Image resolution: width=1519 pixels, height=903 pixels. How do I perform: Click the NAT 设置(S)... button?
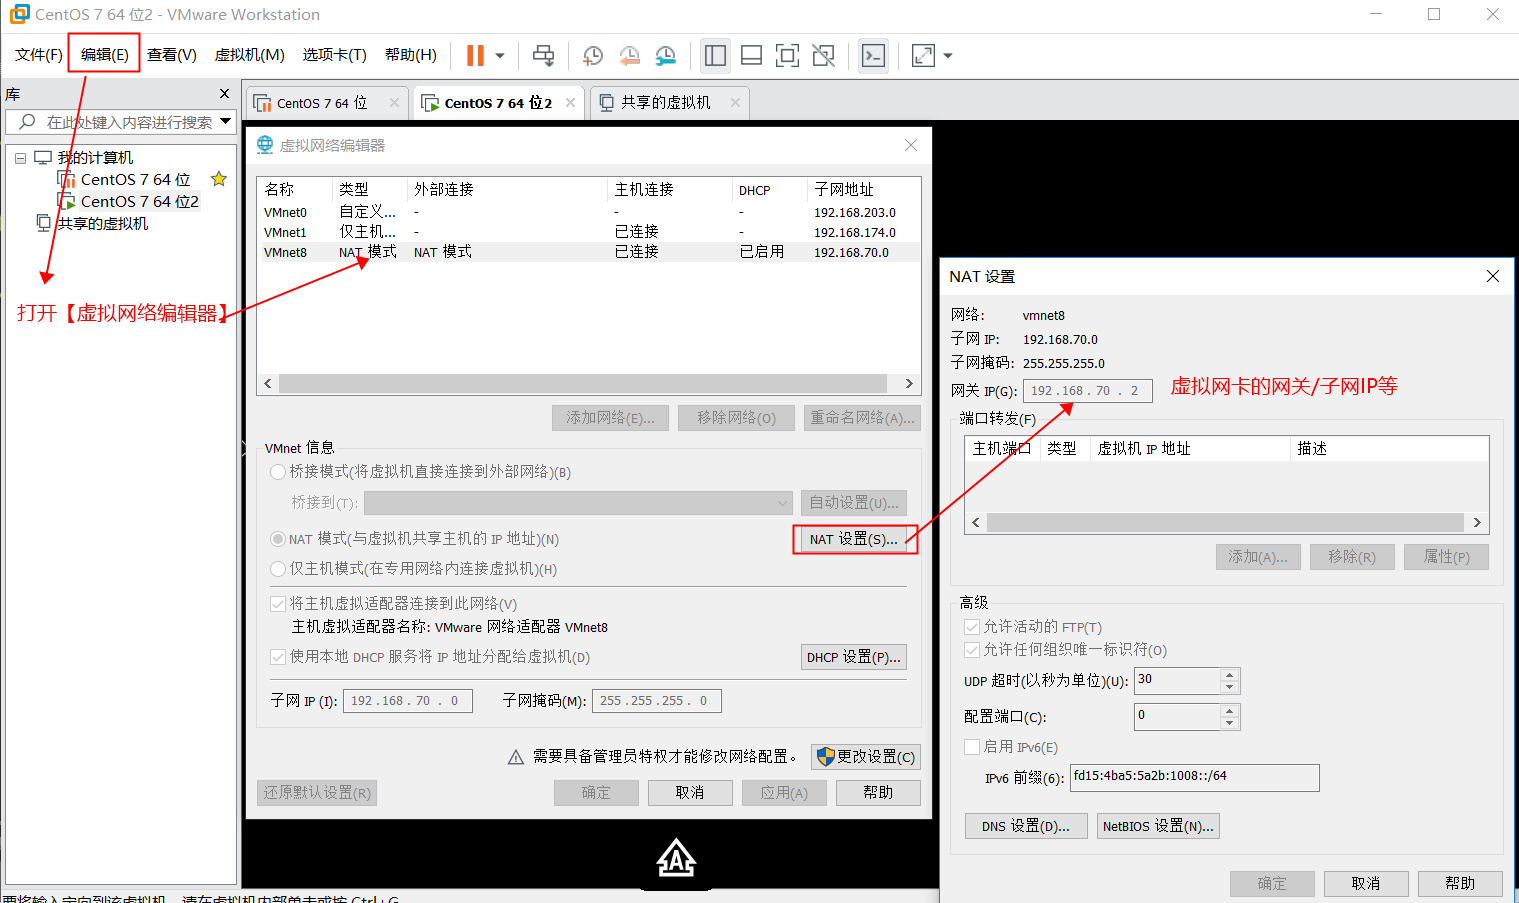click(854, 539)
